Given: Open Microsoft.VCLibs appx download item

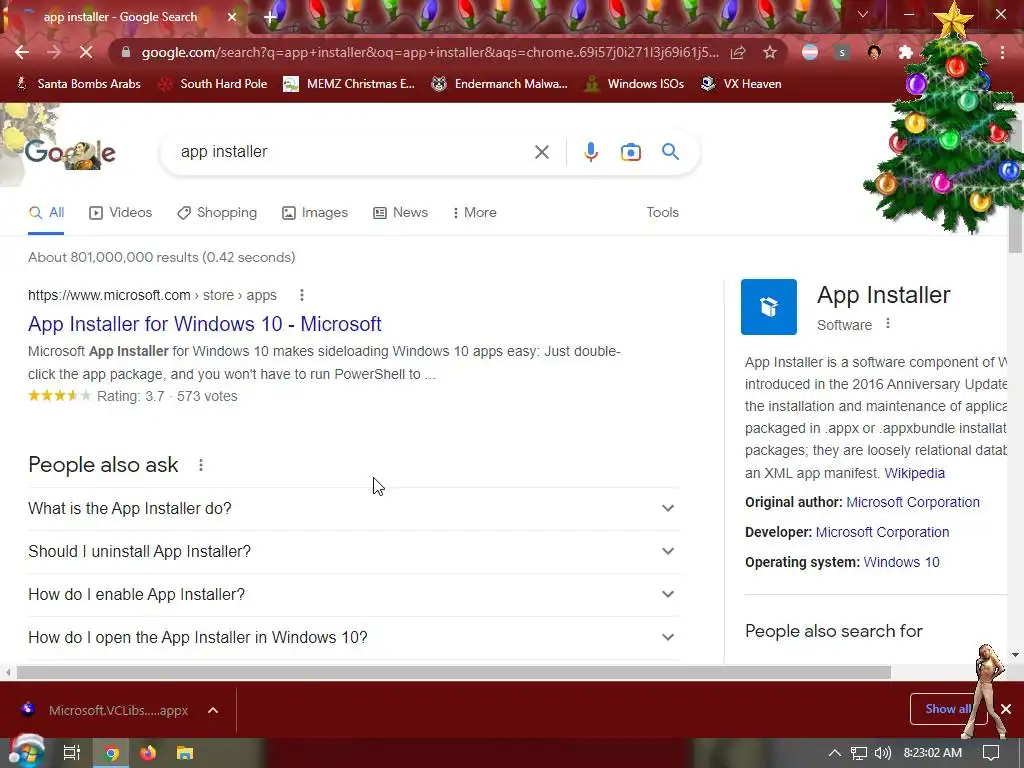Looking at the screenshot, I should 106,711.
